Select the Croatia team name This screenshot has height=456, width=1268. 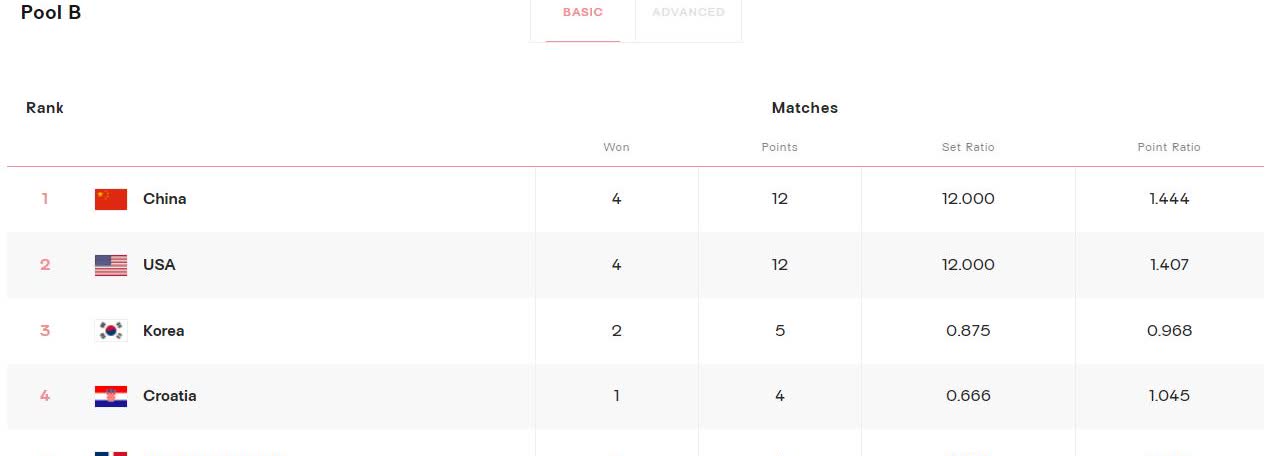170,396
